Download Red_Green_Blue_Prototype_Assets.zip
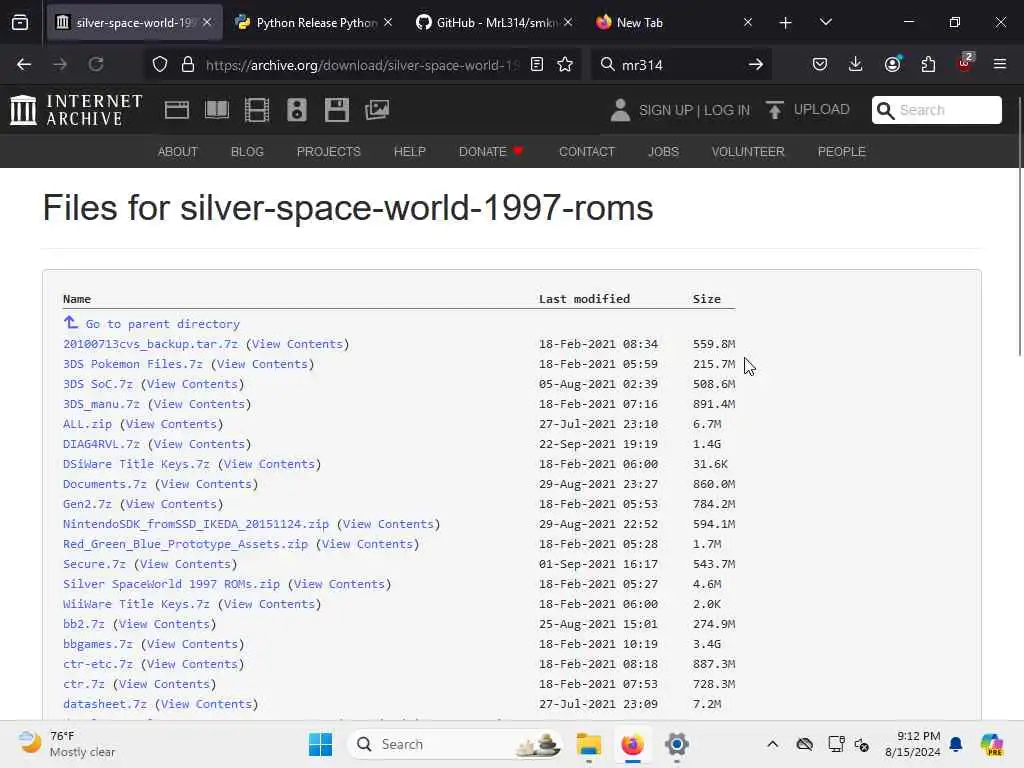This screenshot has width=1024, height=768. 185,544
